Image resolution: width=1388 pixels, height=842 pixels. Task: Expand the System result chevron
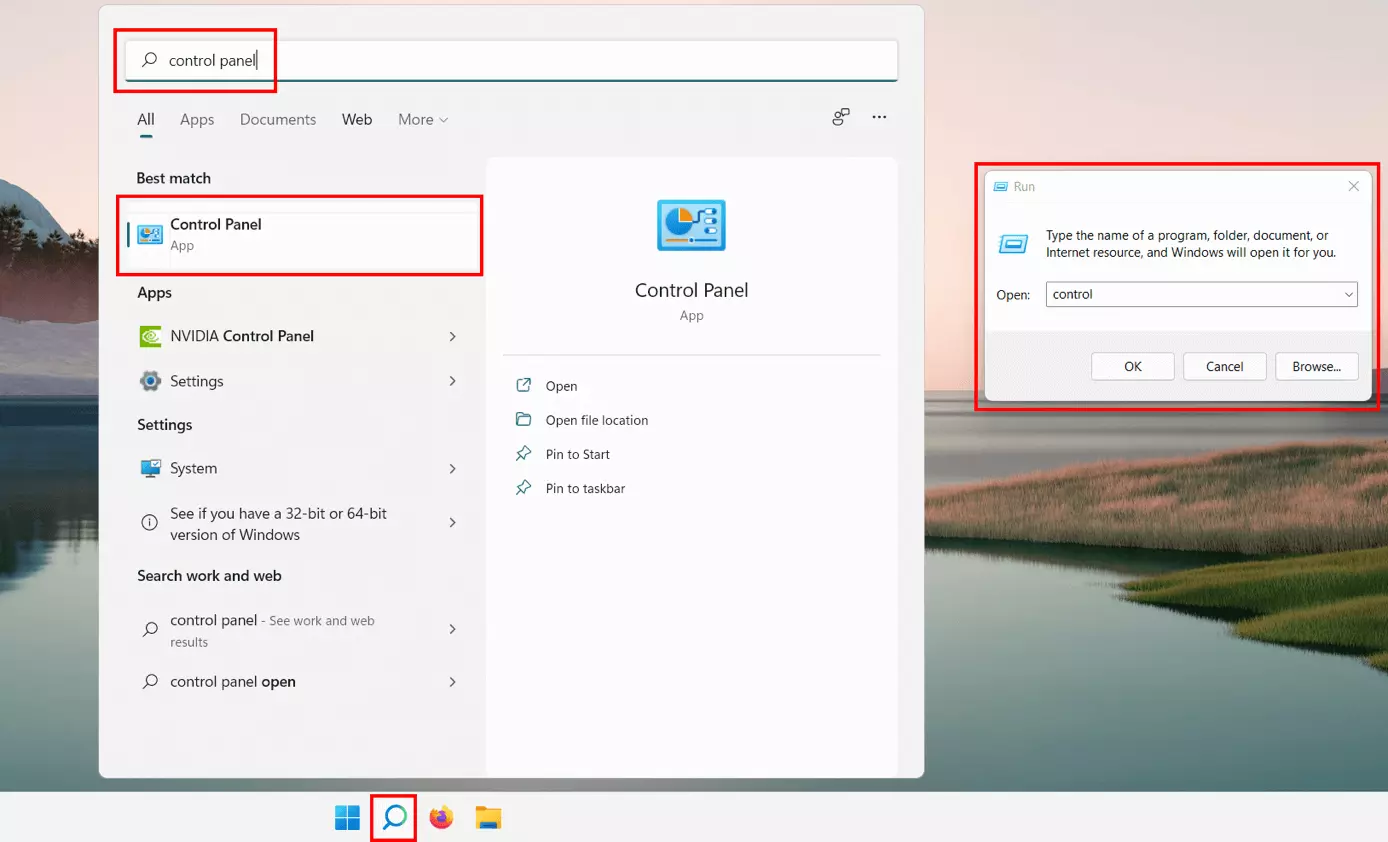(x=452, y=468)
